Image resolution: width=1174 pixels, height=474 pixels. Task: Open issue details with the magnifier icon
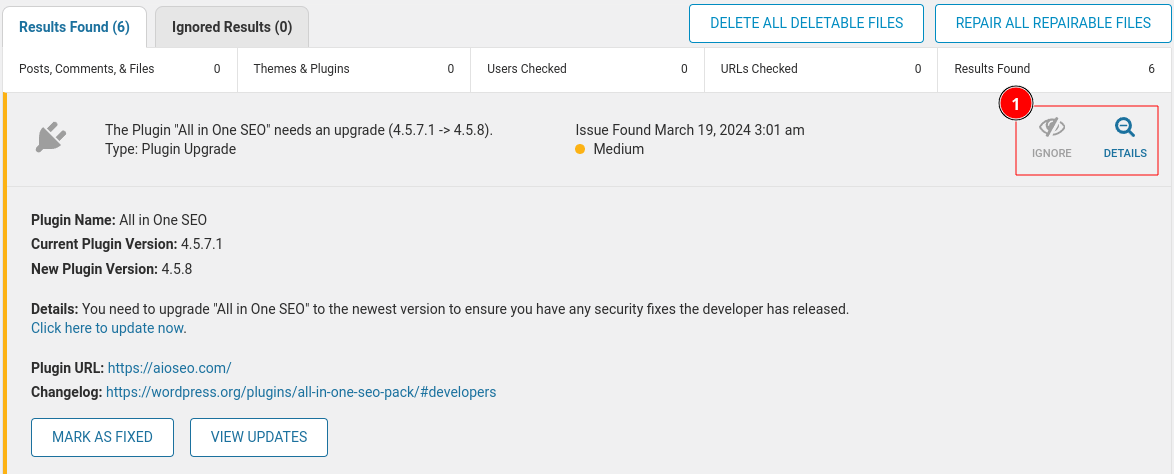[x=1125, y=129]
